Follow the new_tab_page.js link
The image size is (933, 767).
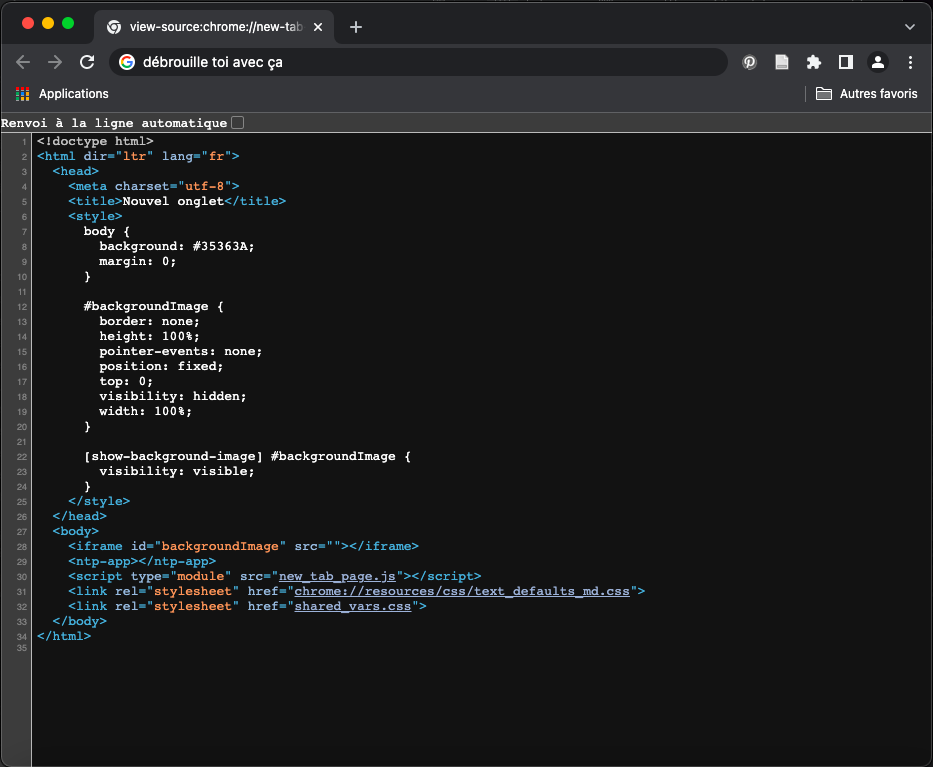tap(340, 576)
